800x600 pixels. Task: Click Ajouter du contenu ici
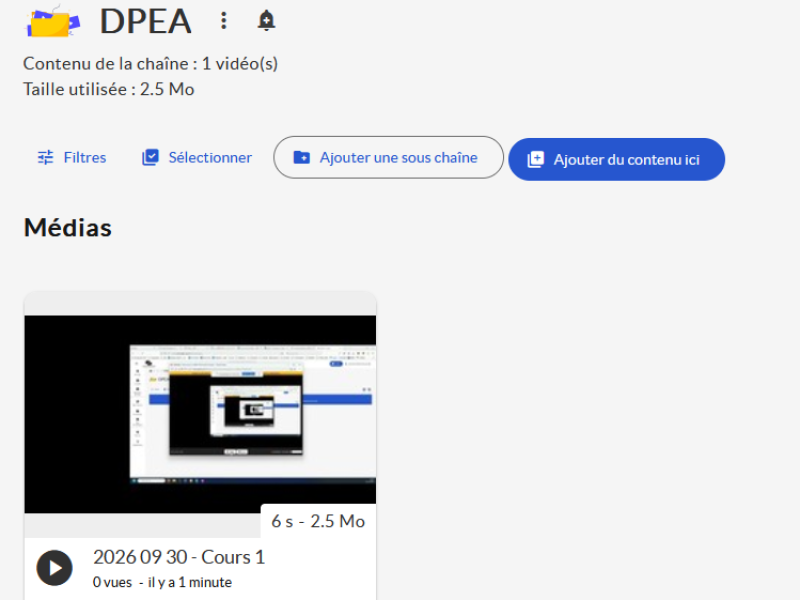tap(616, 160)
